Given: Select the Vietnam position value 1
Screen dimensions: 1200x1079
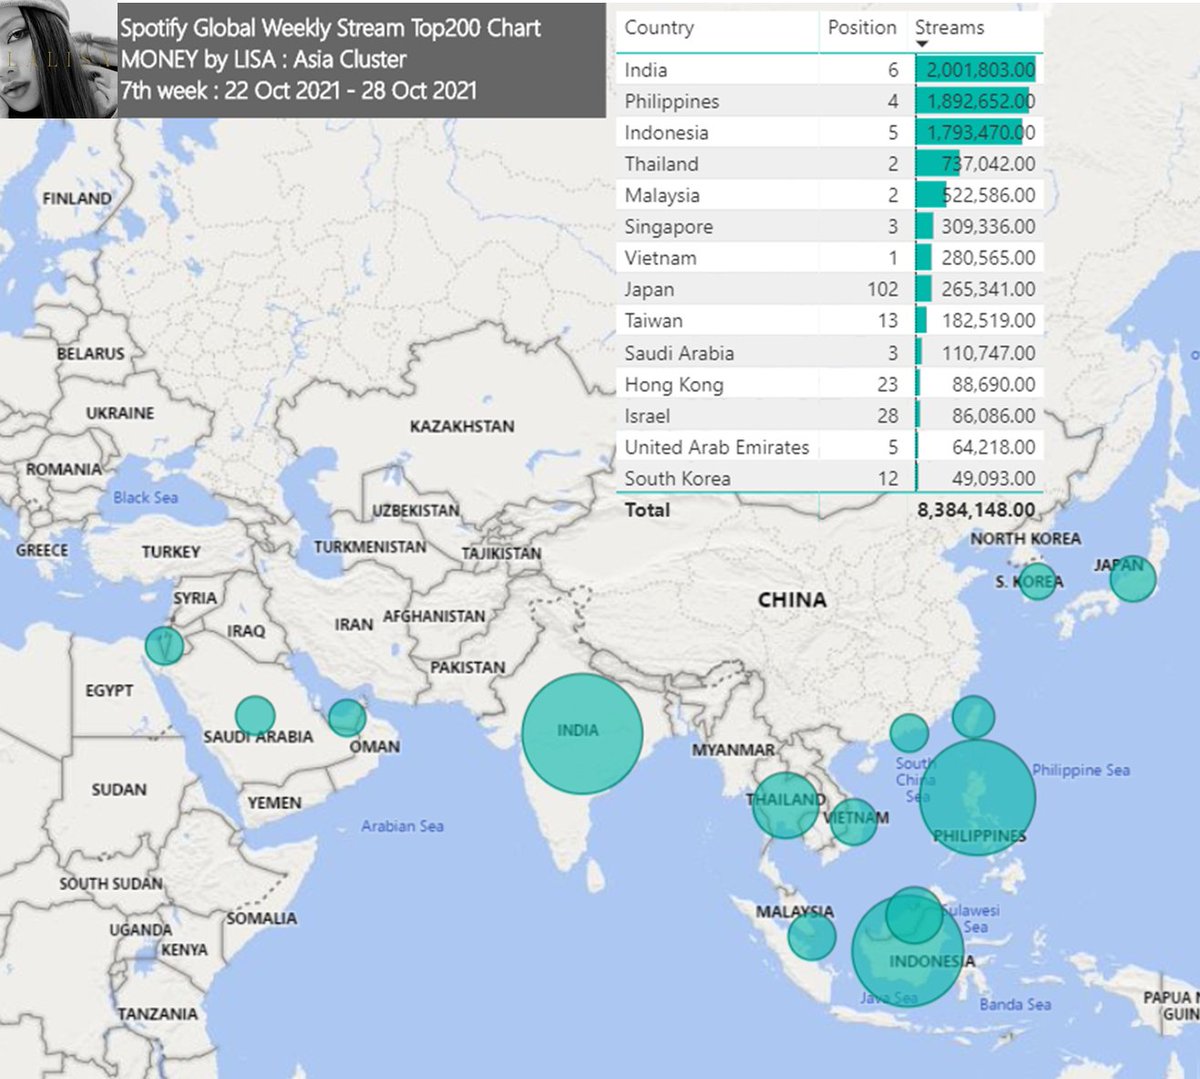Looking at the screenshot, I should point(893,258).
